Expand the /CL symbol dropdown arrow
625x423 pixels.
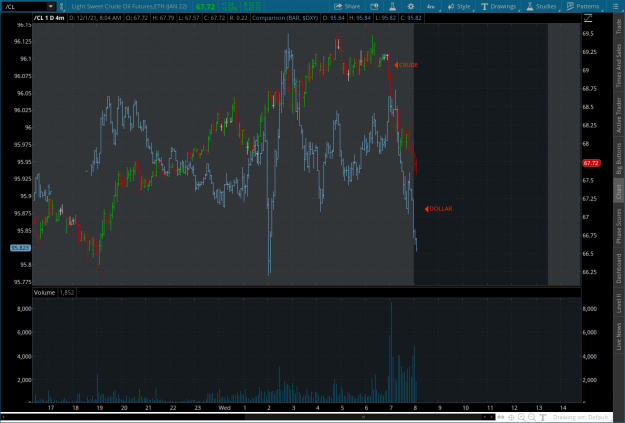(x=51, y=6)
